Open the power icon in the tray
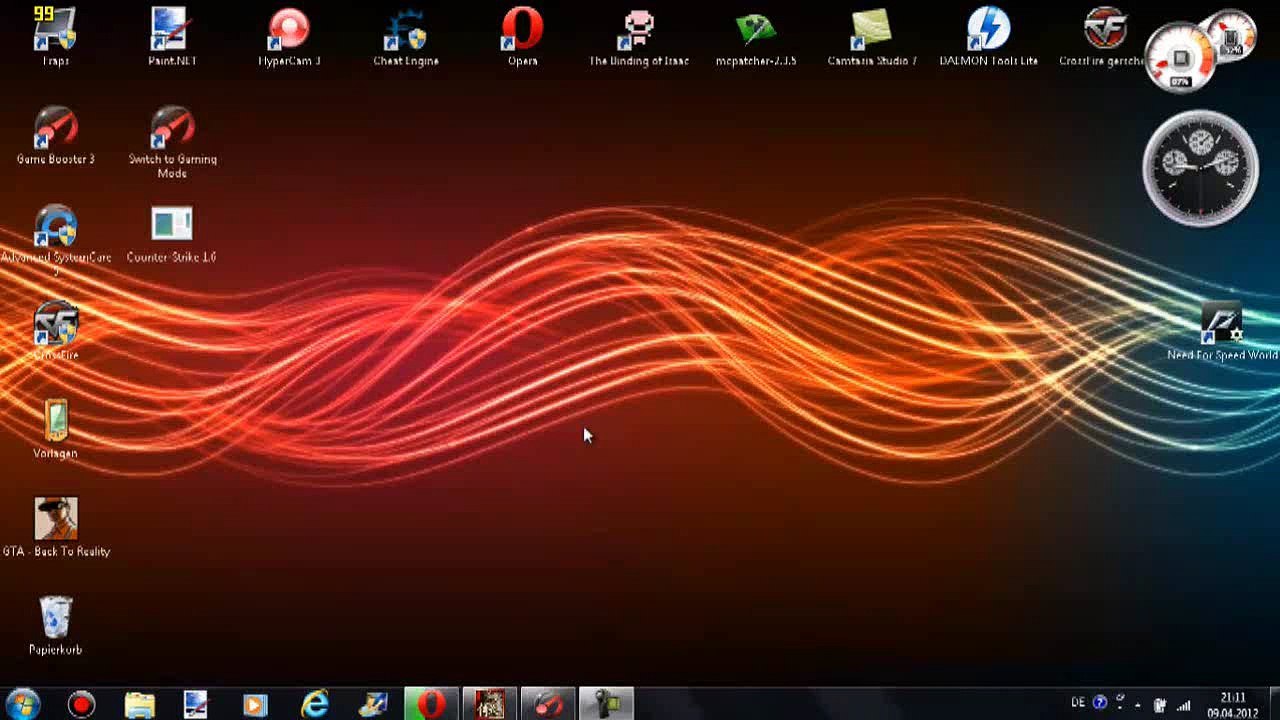This screenshot has width=1280, height=720. coord(1160,705)
